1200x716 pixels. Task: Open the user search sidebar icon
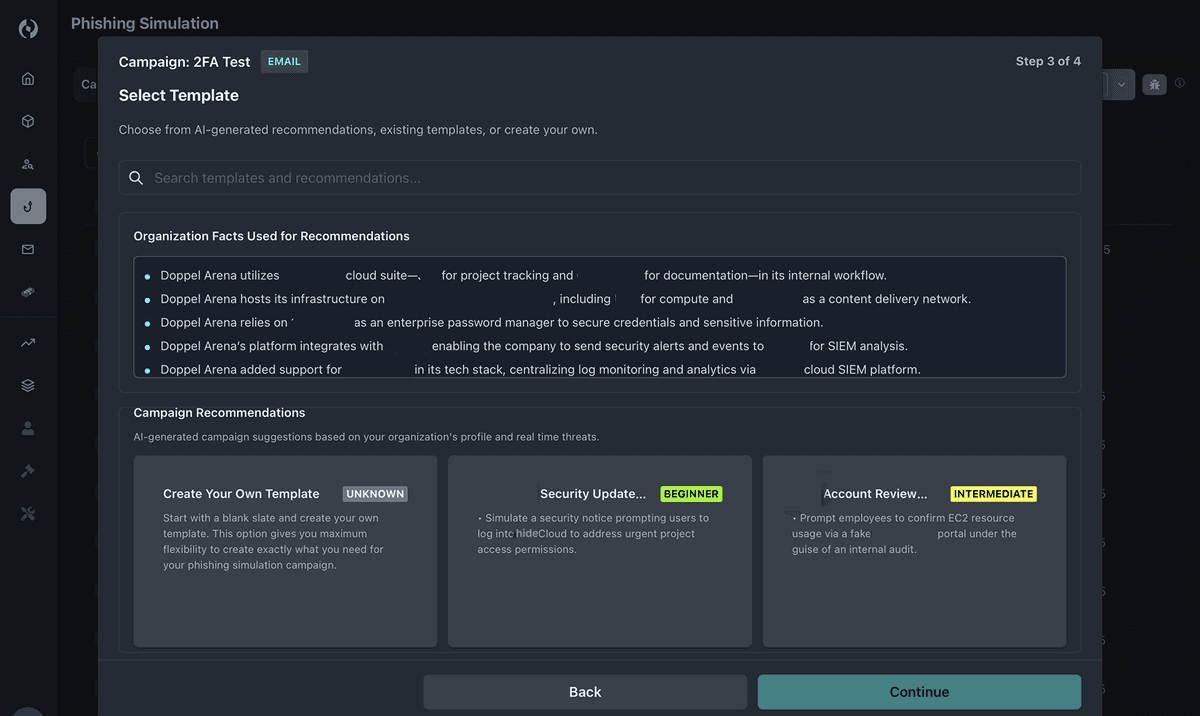click(x=27, y=163)
